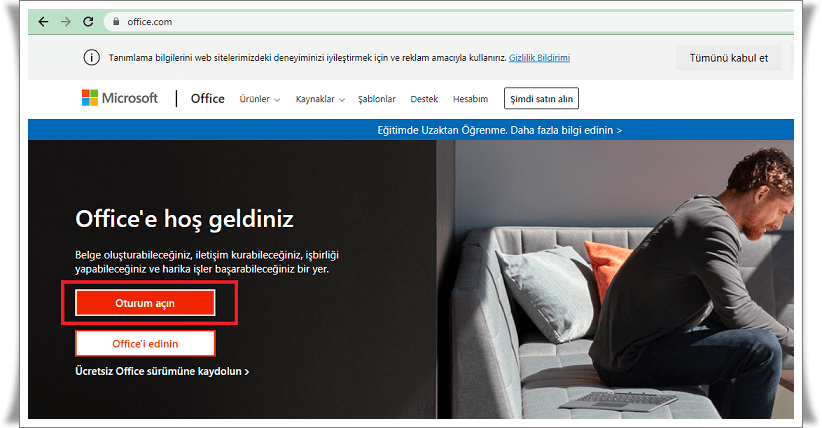Open the Office header link

[208, 99]
